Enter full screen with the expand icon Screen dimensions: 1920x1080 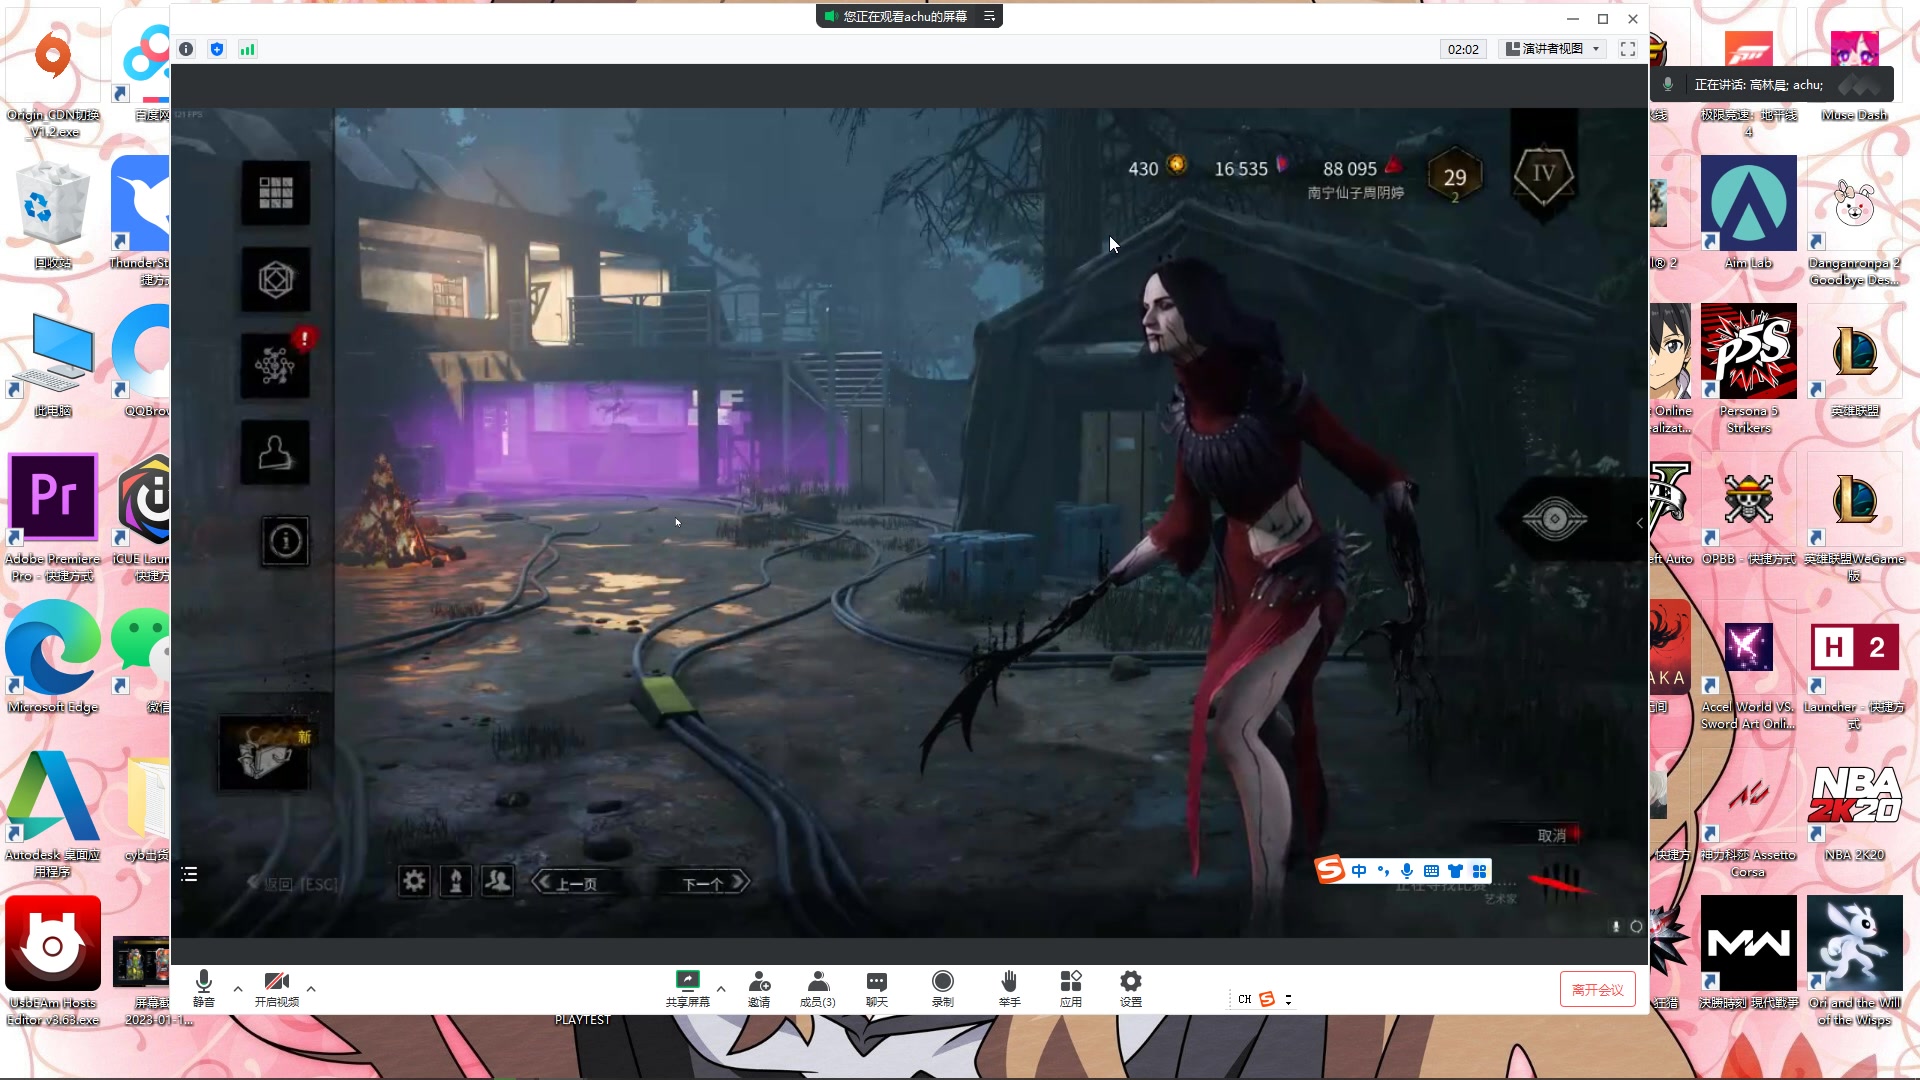click(x=1628, y=49)
